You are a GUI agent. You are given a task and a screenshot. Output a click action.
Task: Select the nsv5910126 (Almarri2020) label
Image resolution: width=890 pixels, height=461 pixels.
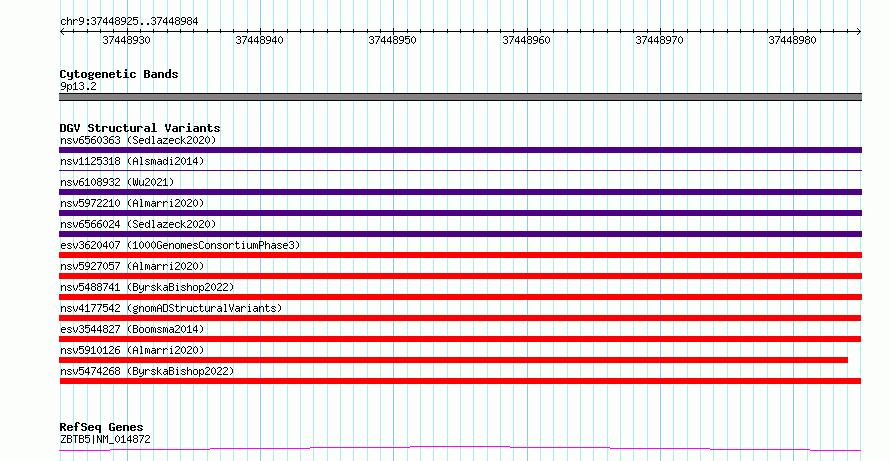pos(132,350)
